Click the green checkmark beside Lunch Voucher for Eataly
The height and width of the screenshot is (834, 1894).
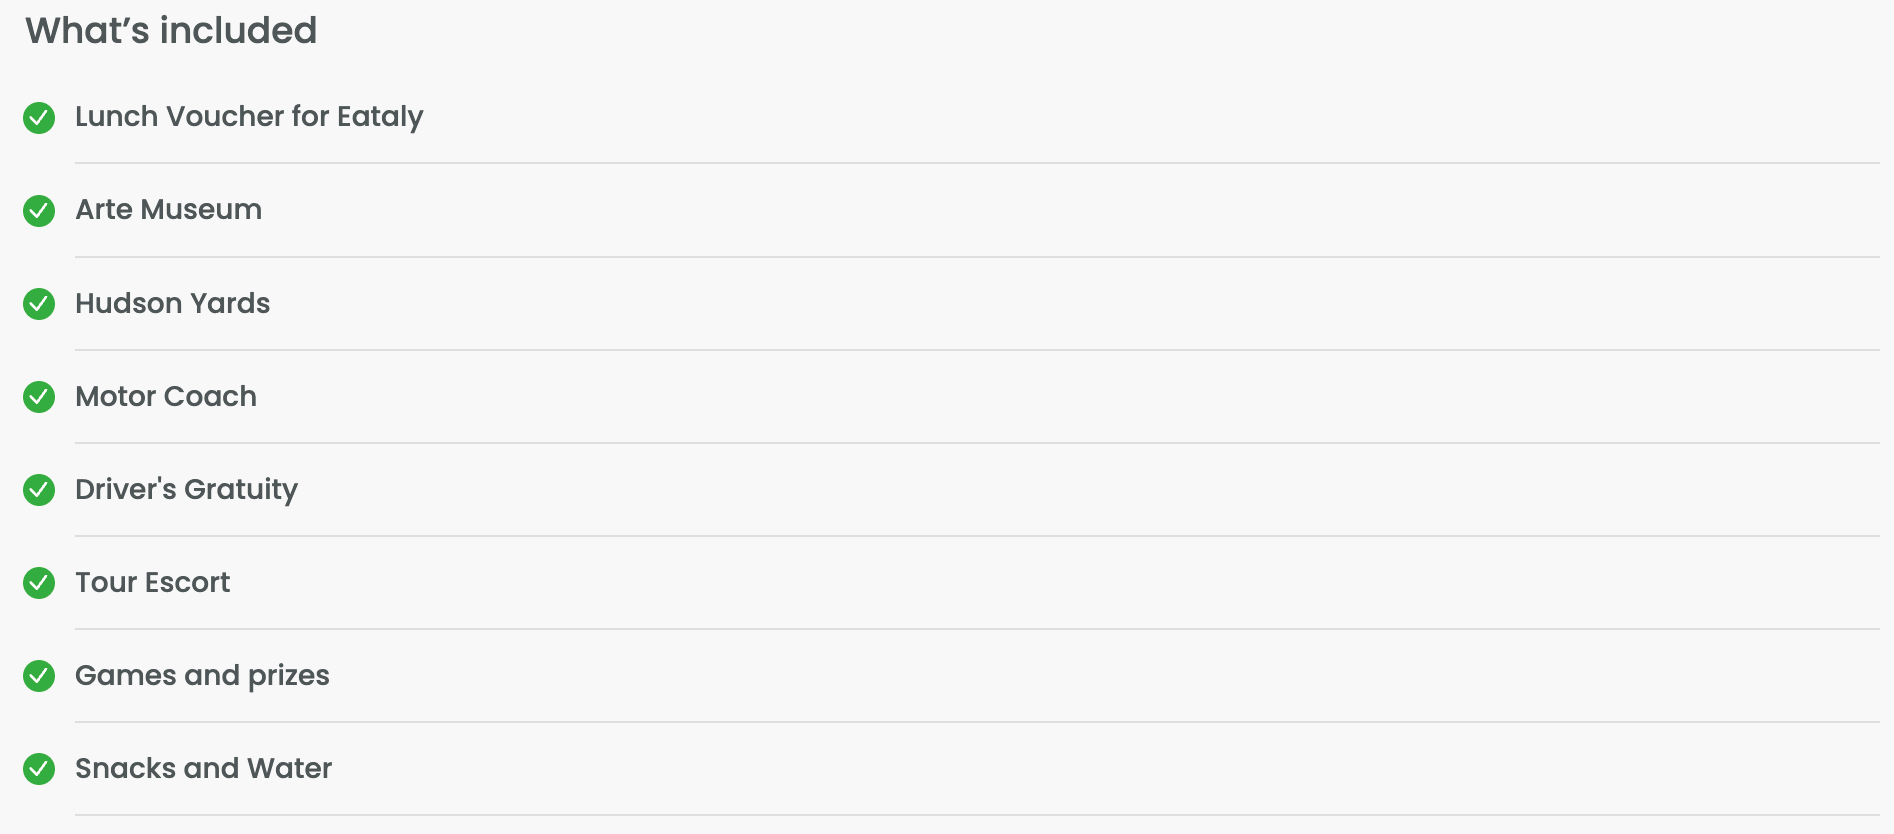click(x=39, y=118)
